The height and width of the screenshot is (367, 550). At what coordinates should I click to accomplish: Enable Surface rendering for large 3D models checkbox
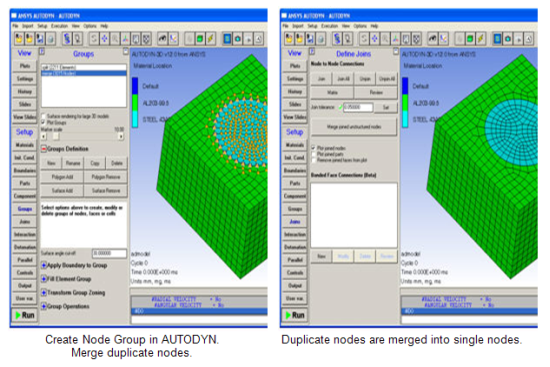point(43,116)
